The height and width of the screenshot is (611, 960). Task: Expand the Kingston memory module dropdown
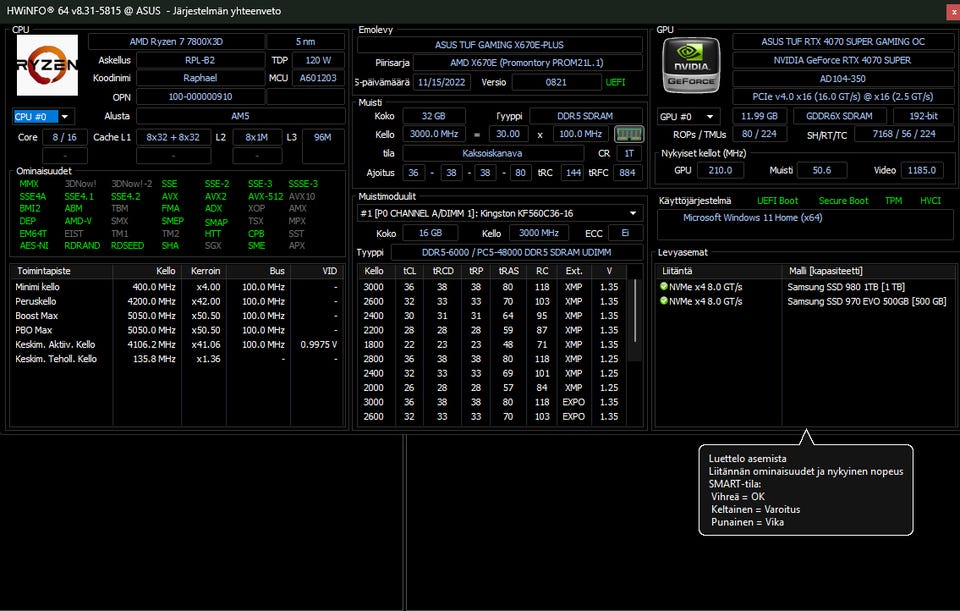click(x=633, y=213)
